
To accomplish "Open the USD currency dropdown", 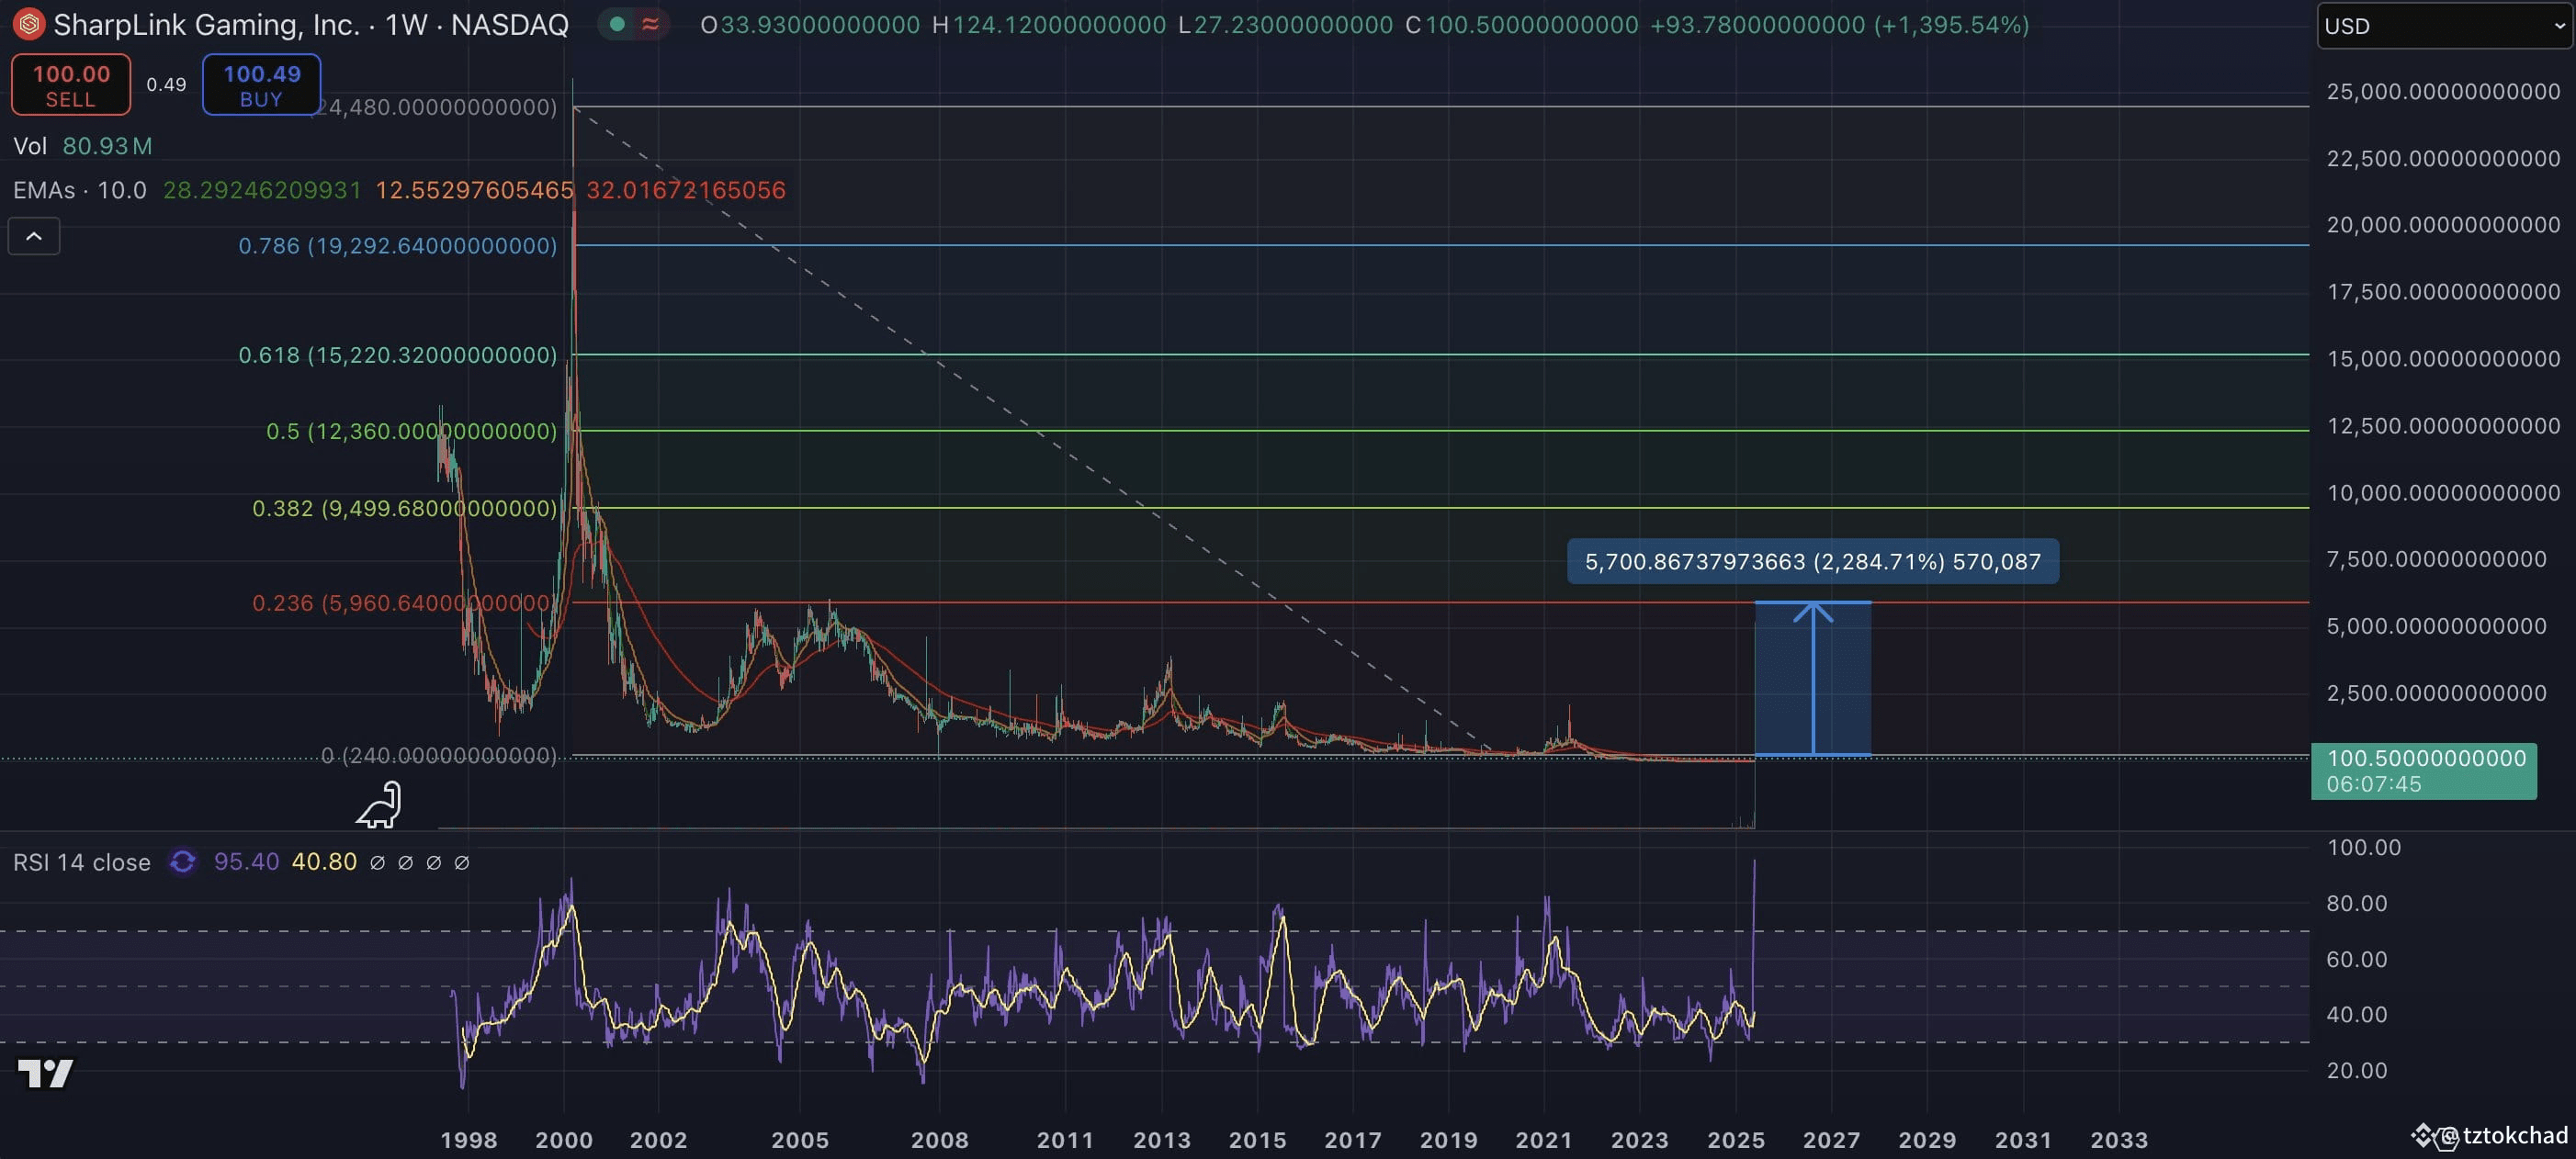I will [x=2443, y=26].
